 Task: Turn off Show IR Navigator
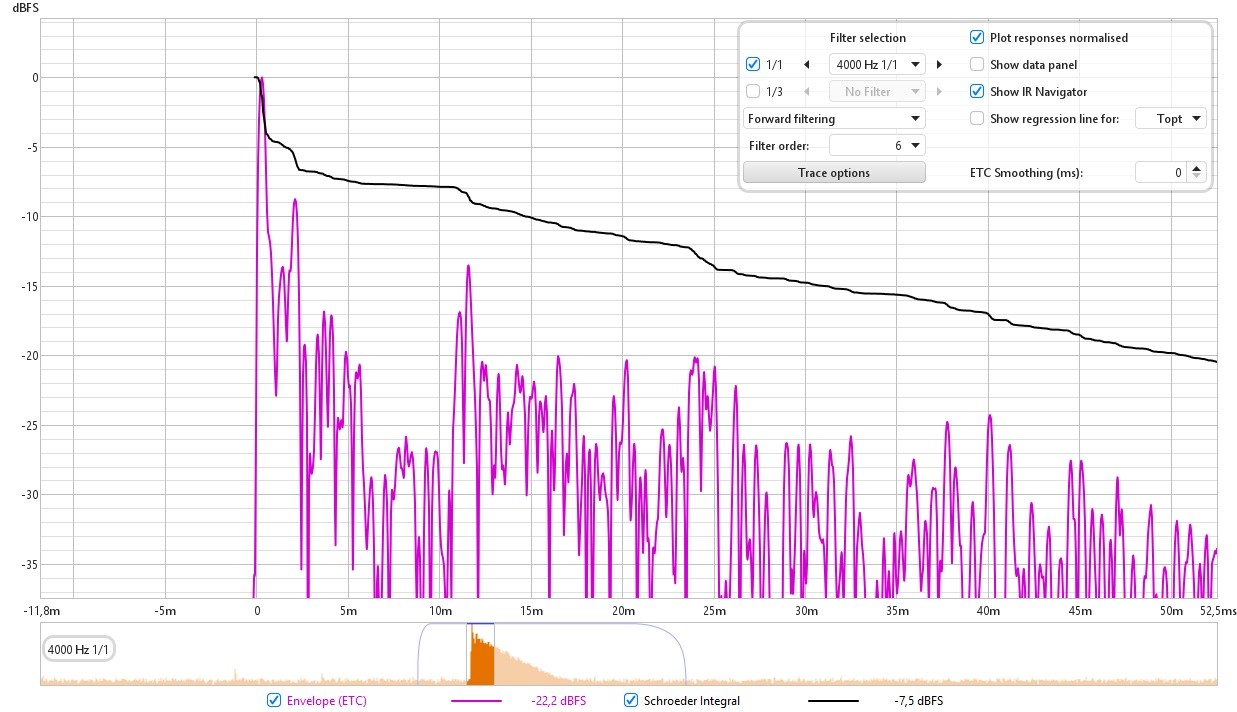(977, 92)
